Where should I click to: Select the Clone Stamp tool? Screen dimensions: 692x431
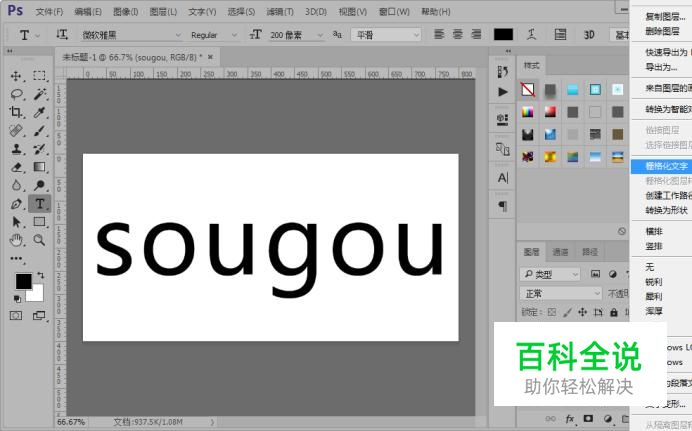coord(16,149)
